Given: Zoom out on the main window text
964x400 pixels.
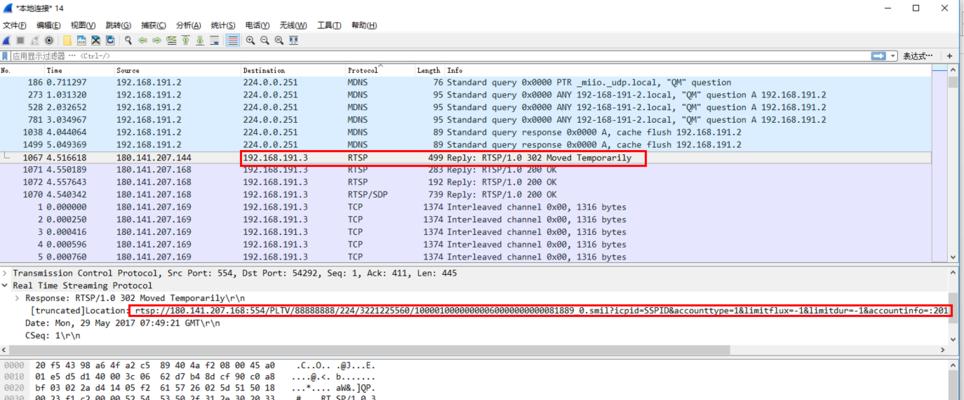Looking at the screenshot, I should [x=265, y=41].
